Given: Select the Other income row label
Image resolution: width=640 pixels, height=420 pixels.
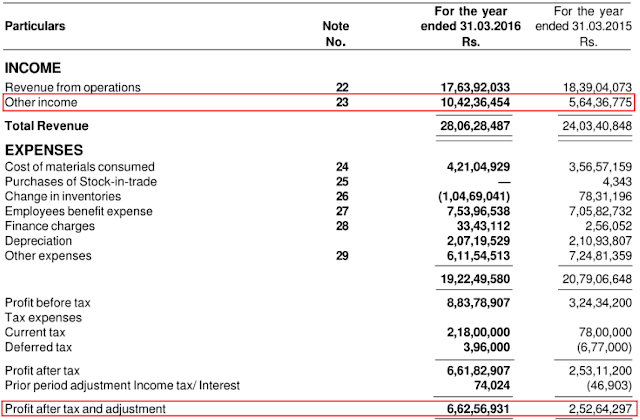Looking at the screenshot, I should pos(41,102).
